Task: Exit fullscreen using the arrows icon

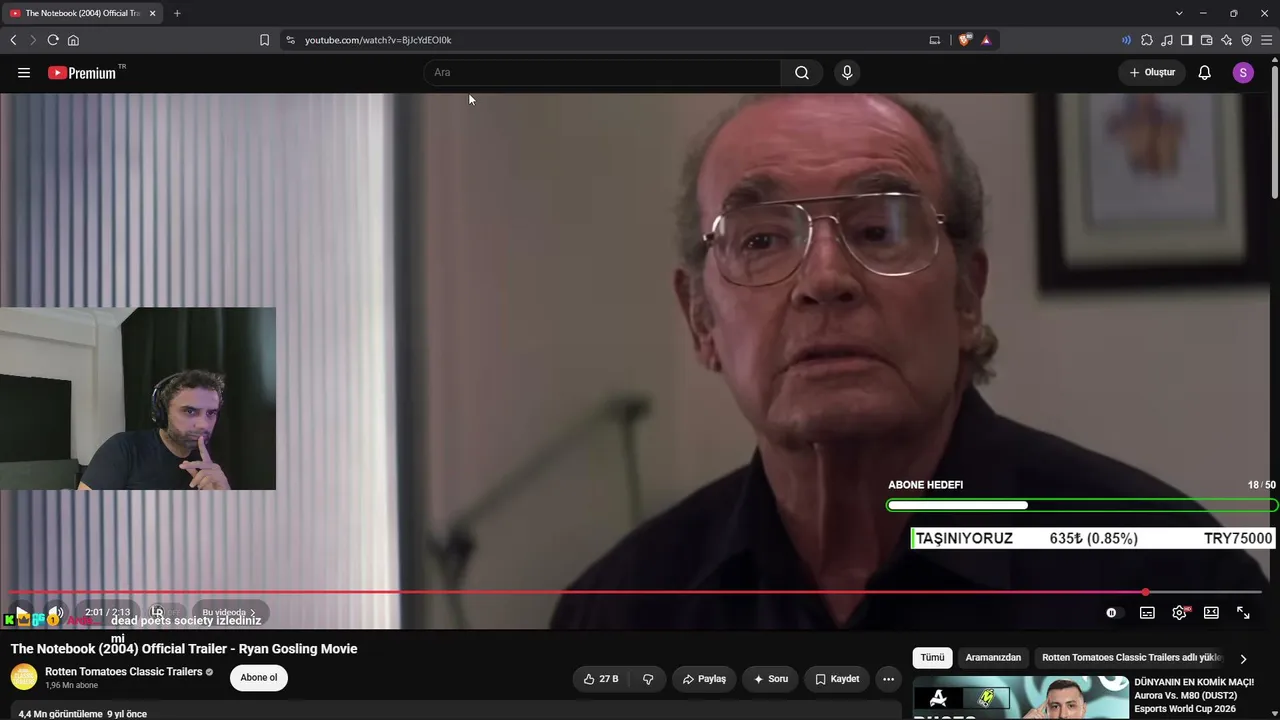Action: point(1243,613)
